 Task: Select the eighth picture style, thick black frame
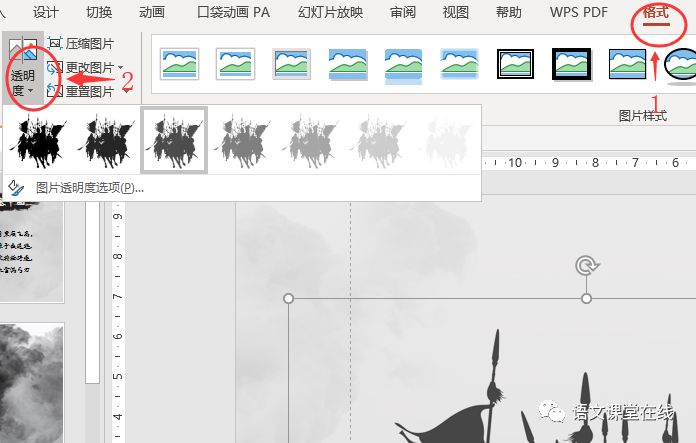(x=572, y=64)
